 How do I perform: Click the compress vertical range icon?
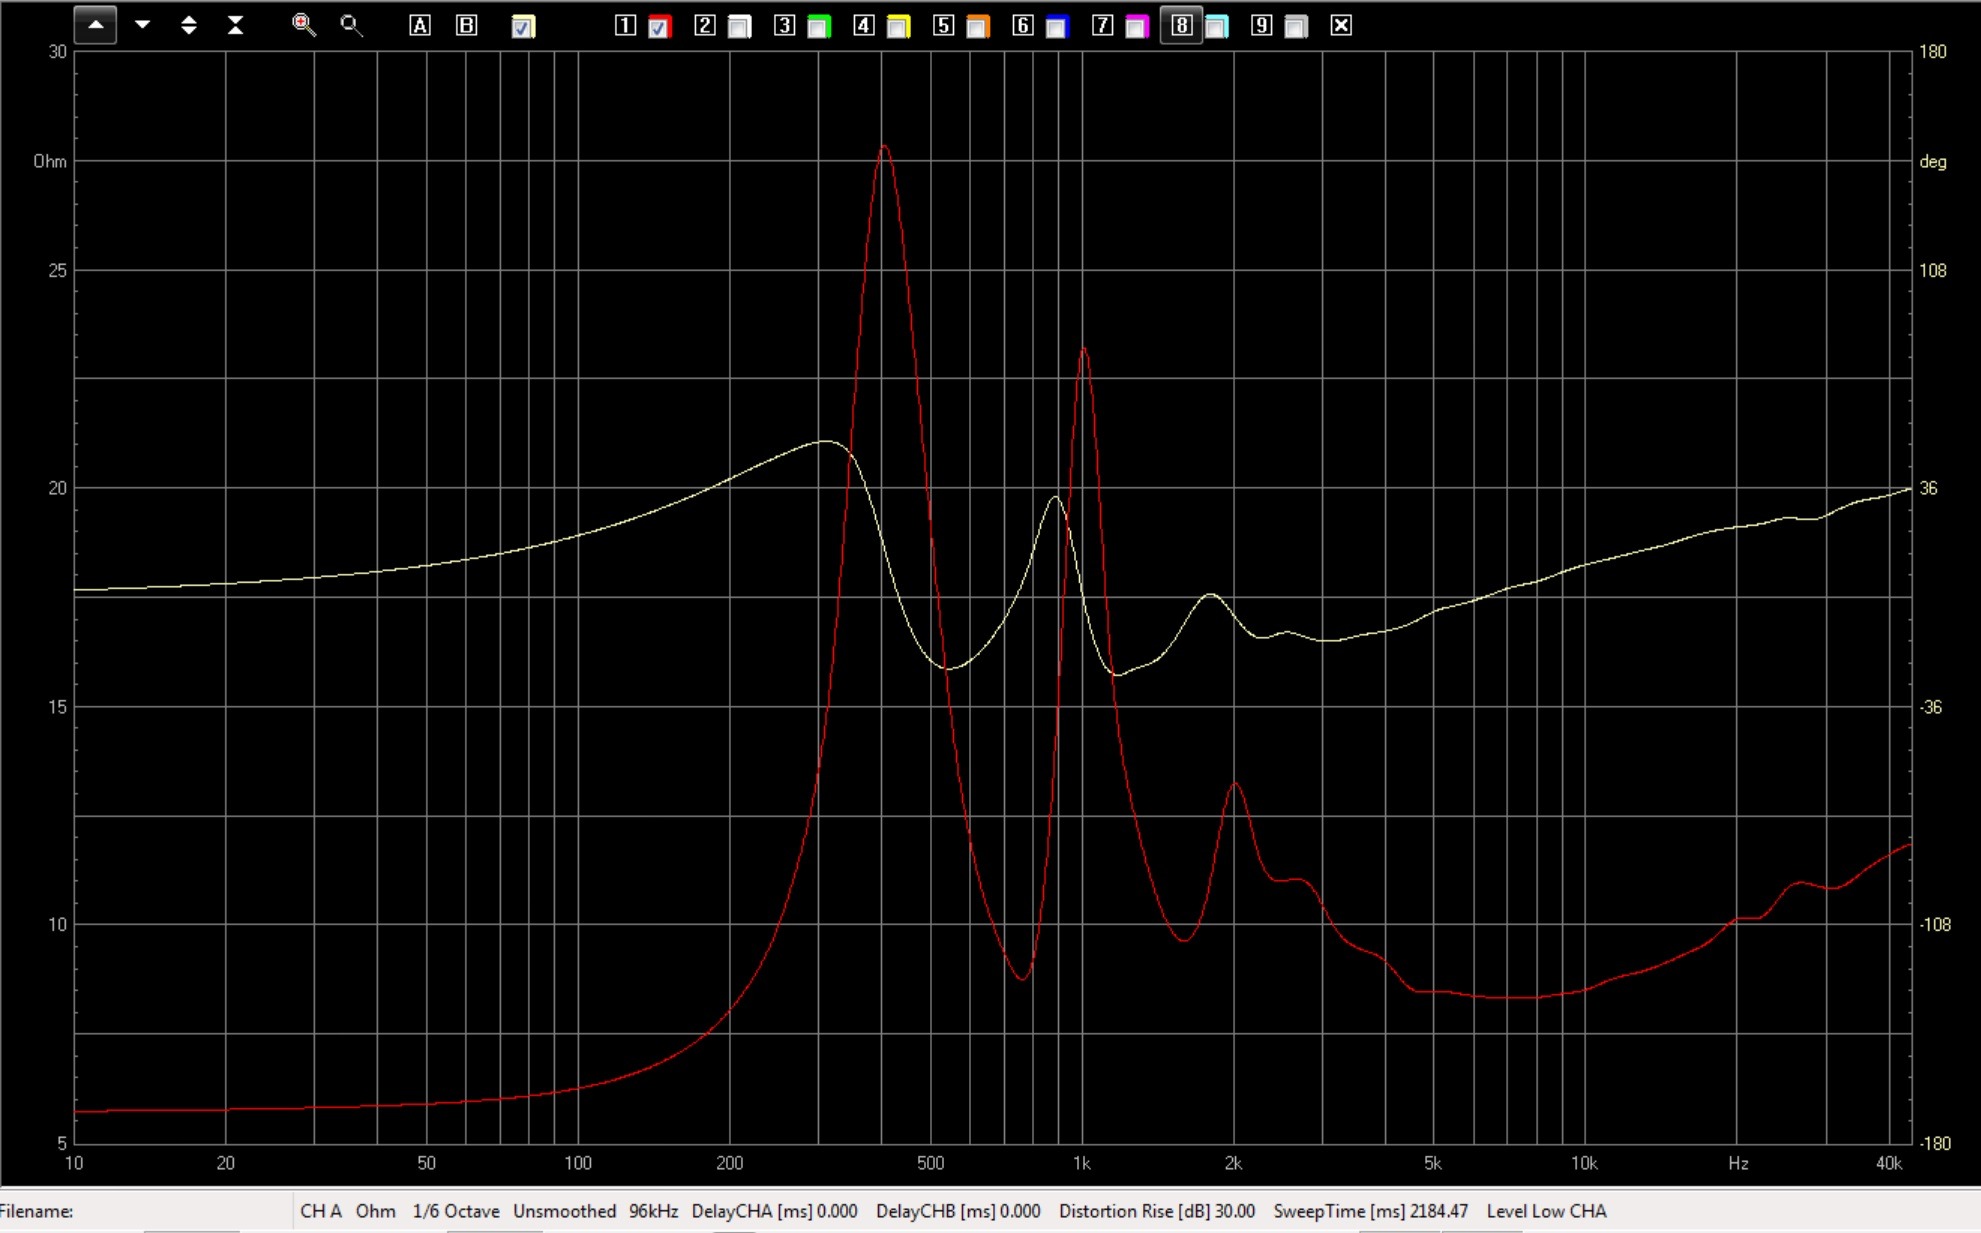click(236, 25)
